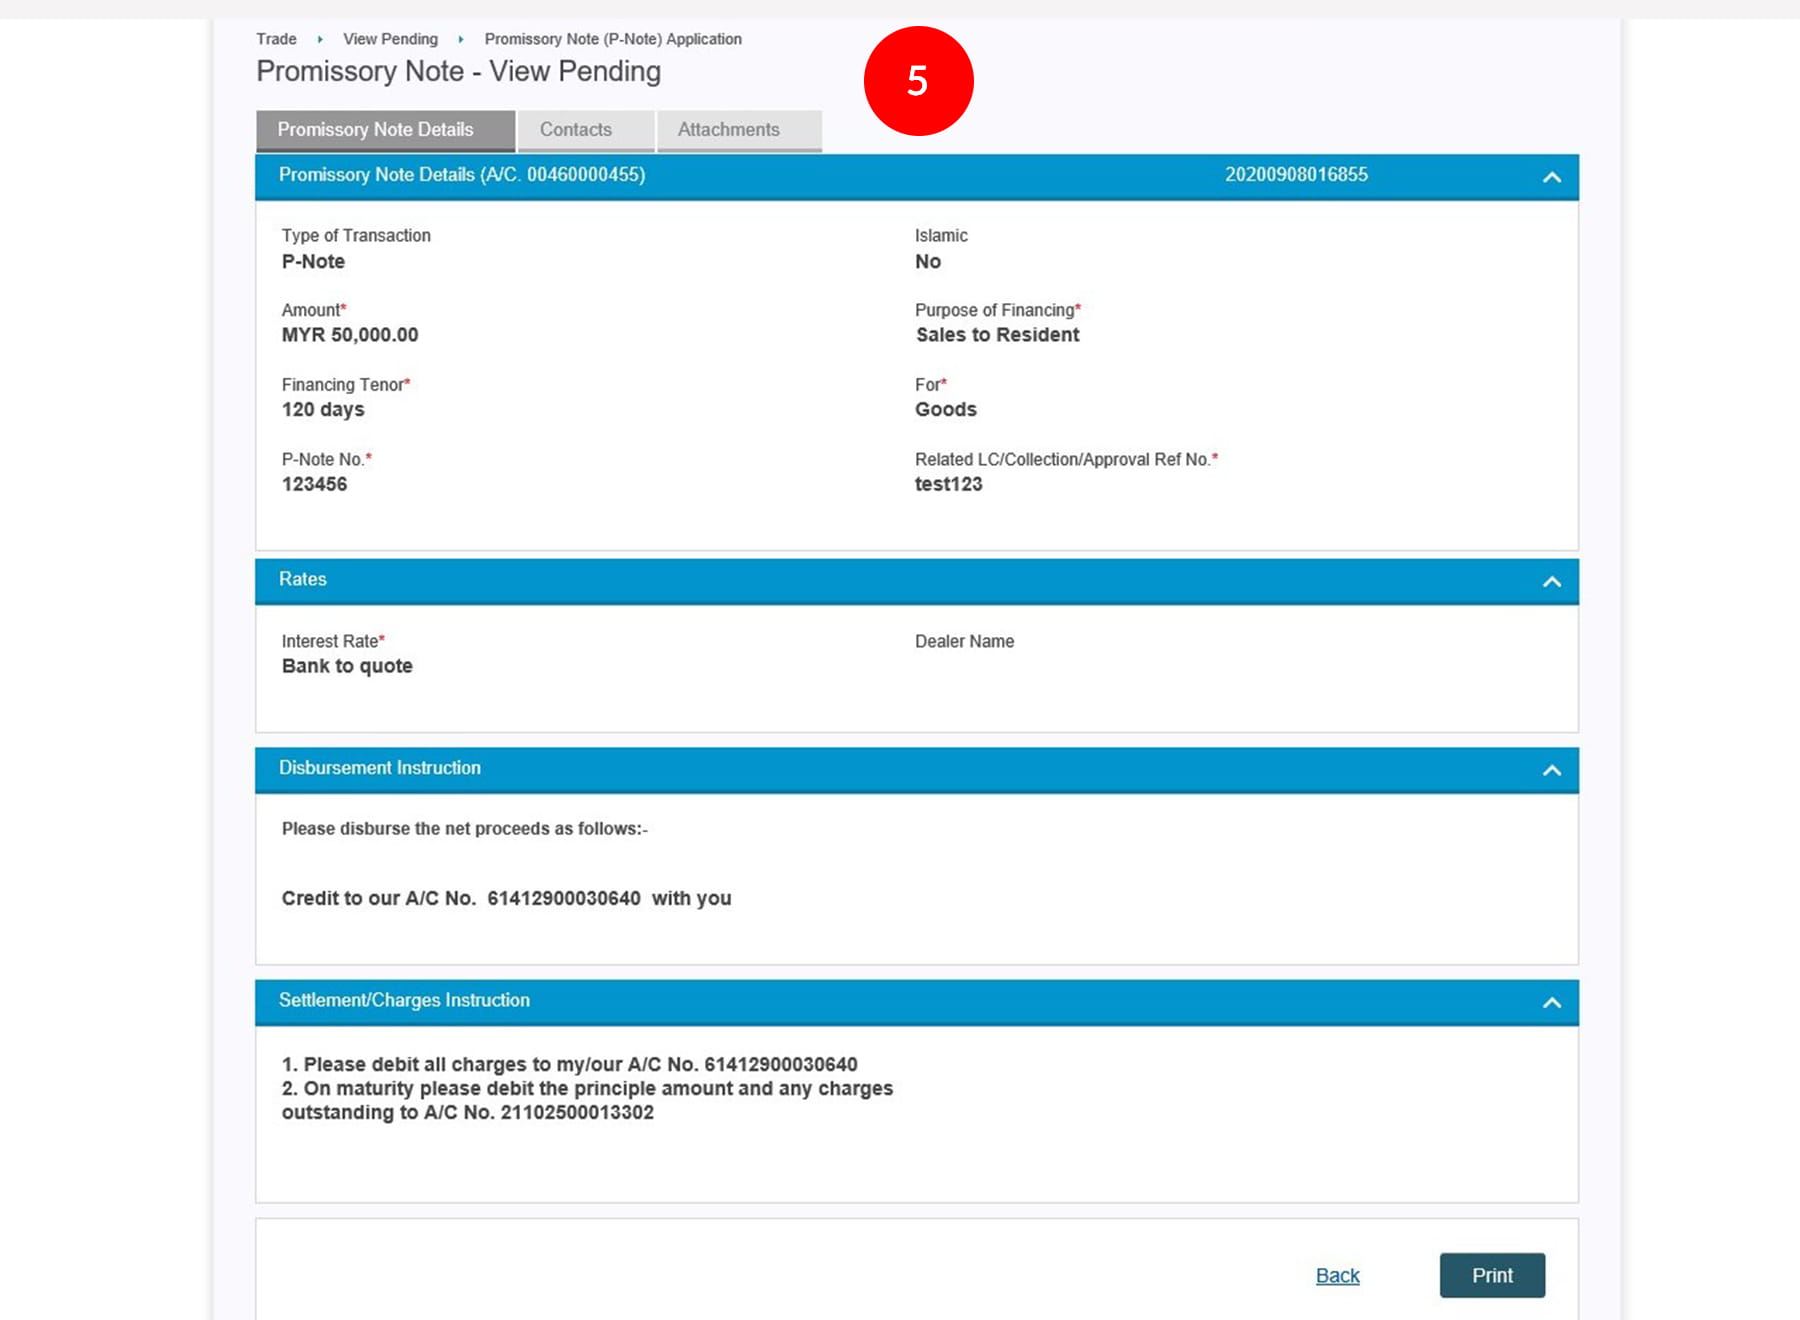This screenshot has height=1320, width=1800.
Task: Collapse the Promissory Note Details section chevron
Action: [1551, 177]
